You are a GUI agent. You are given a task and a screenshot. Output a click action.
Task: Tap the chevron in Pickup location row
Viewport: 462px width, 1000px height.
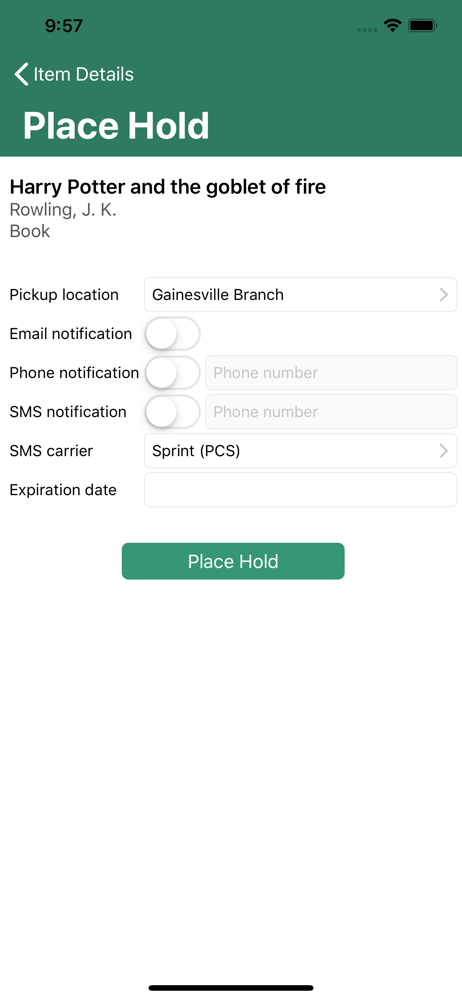444,295
